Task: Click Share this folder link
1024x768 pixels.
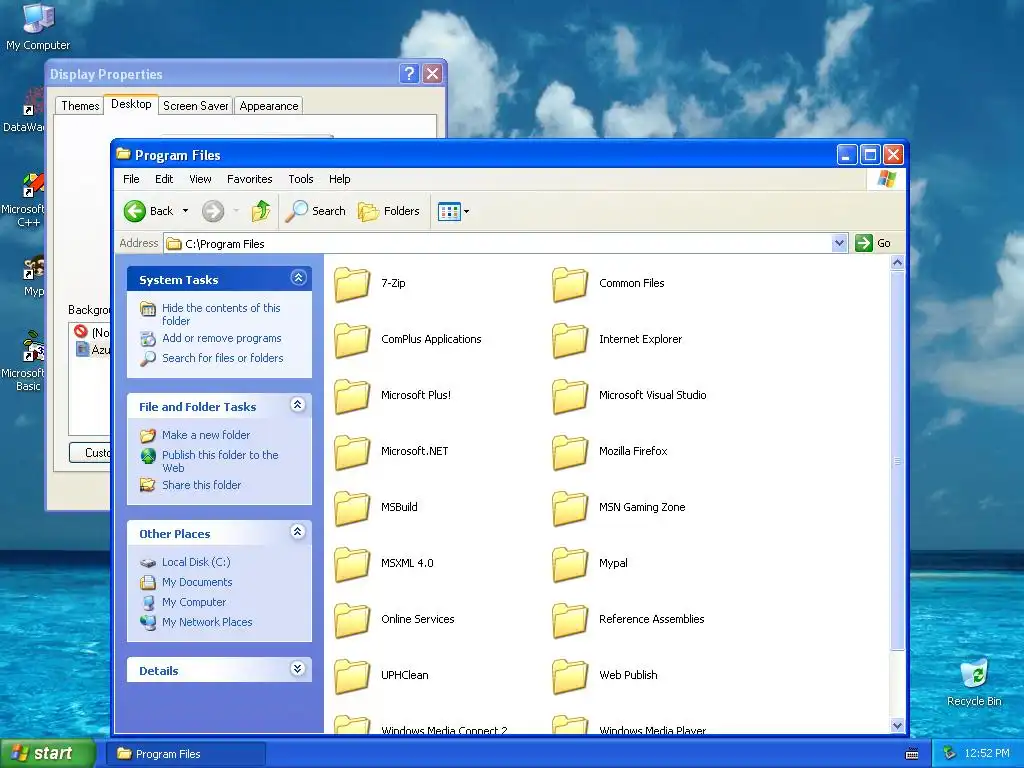Action: 201,485
